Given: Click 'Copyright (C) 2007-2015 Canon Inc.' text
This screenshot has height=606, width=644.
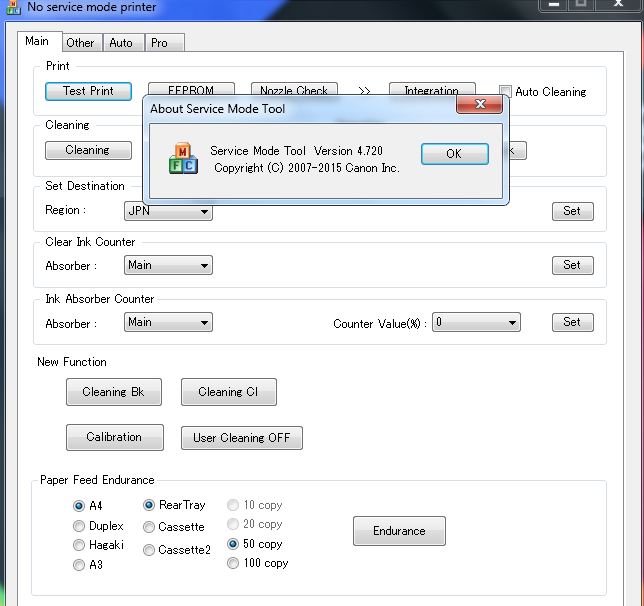Looking at the screenshot, I should [307, 168].
